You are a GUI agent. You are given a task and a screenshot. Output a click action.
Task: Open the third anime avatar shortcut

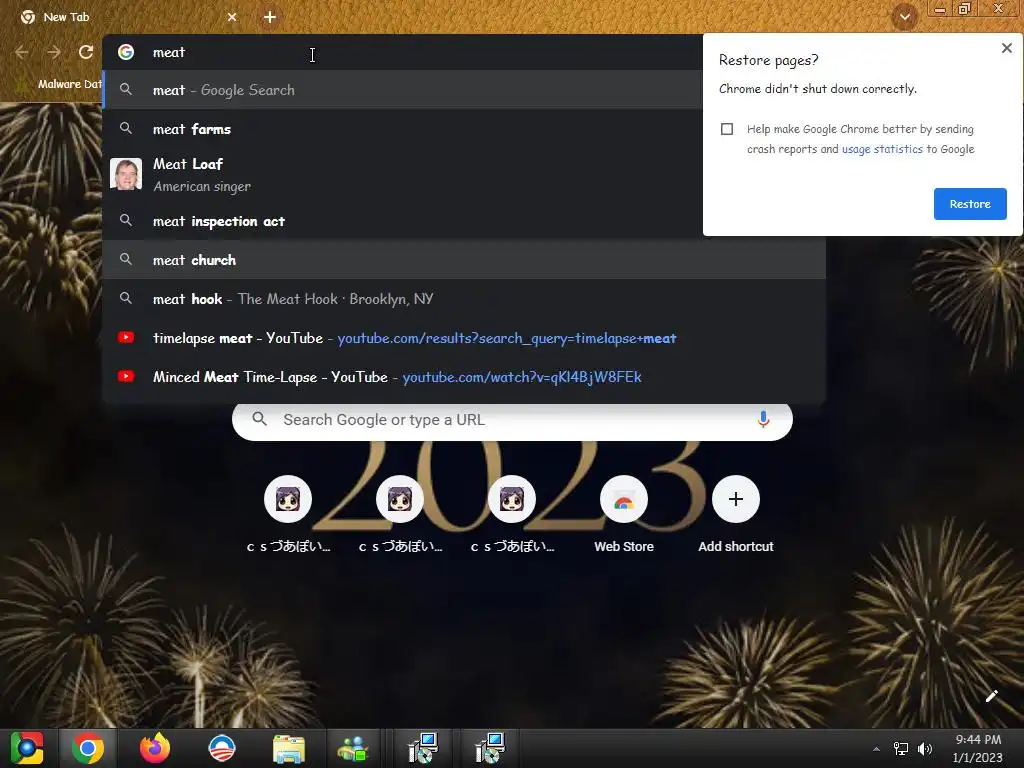click(512, 500)
